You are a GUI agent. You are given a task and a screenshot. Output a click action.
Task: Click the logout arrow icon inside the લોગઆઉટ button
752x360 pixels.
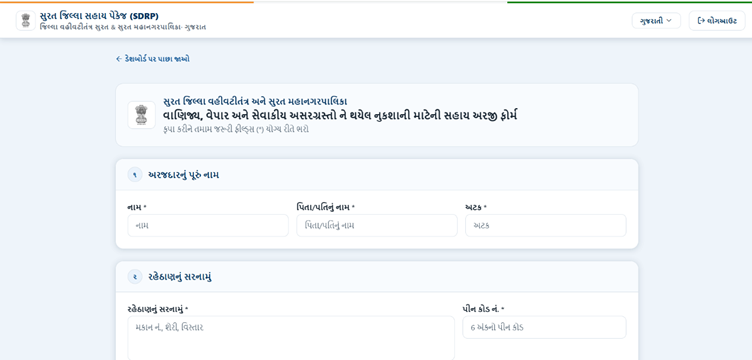pyautogui.click(x=701, y=21)
